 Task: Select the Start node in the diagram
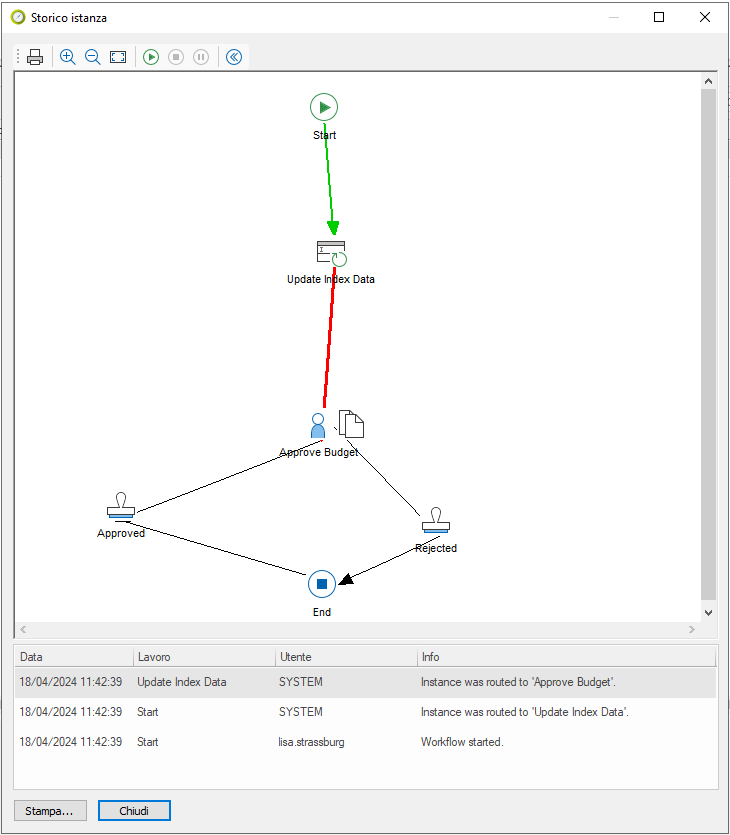[323, 107]
